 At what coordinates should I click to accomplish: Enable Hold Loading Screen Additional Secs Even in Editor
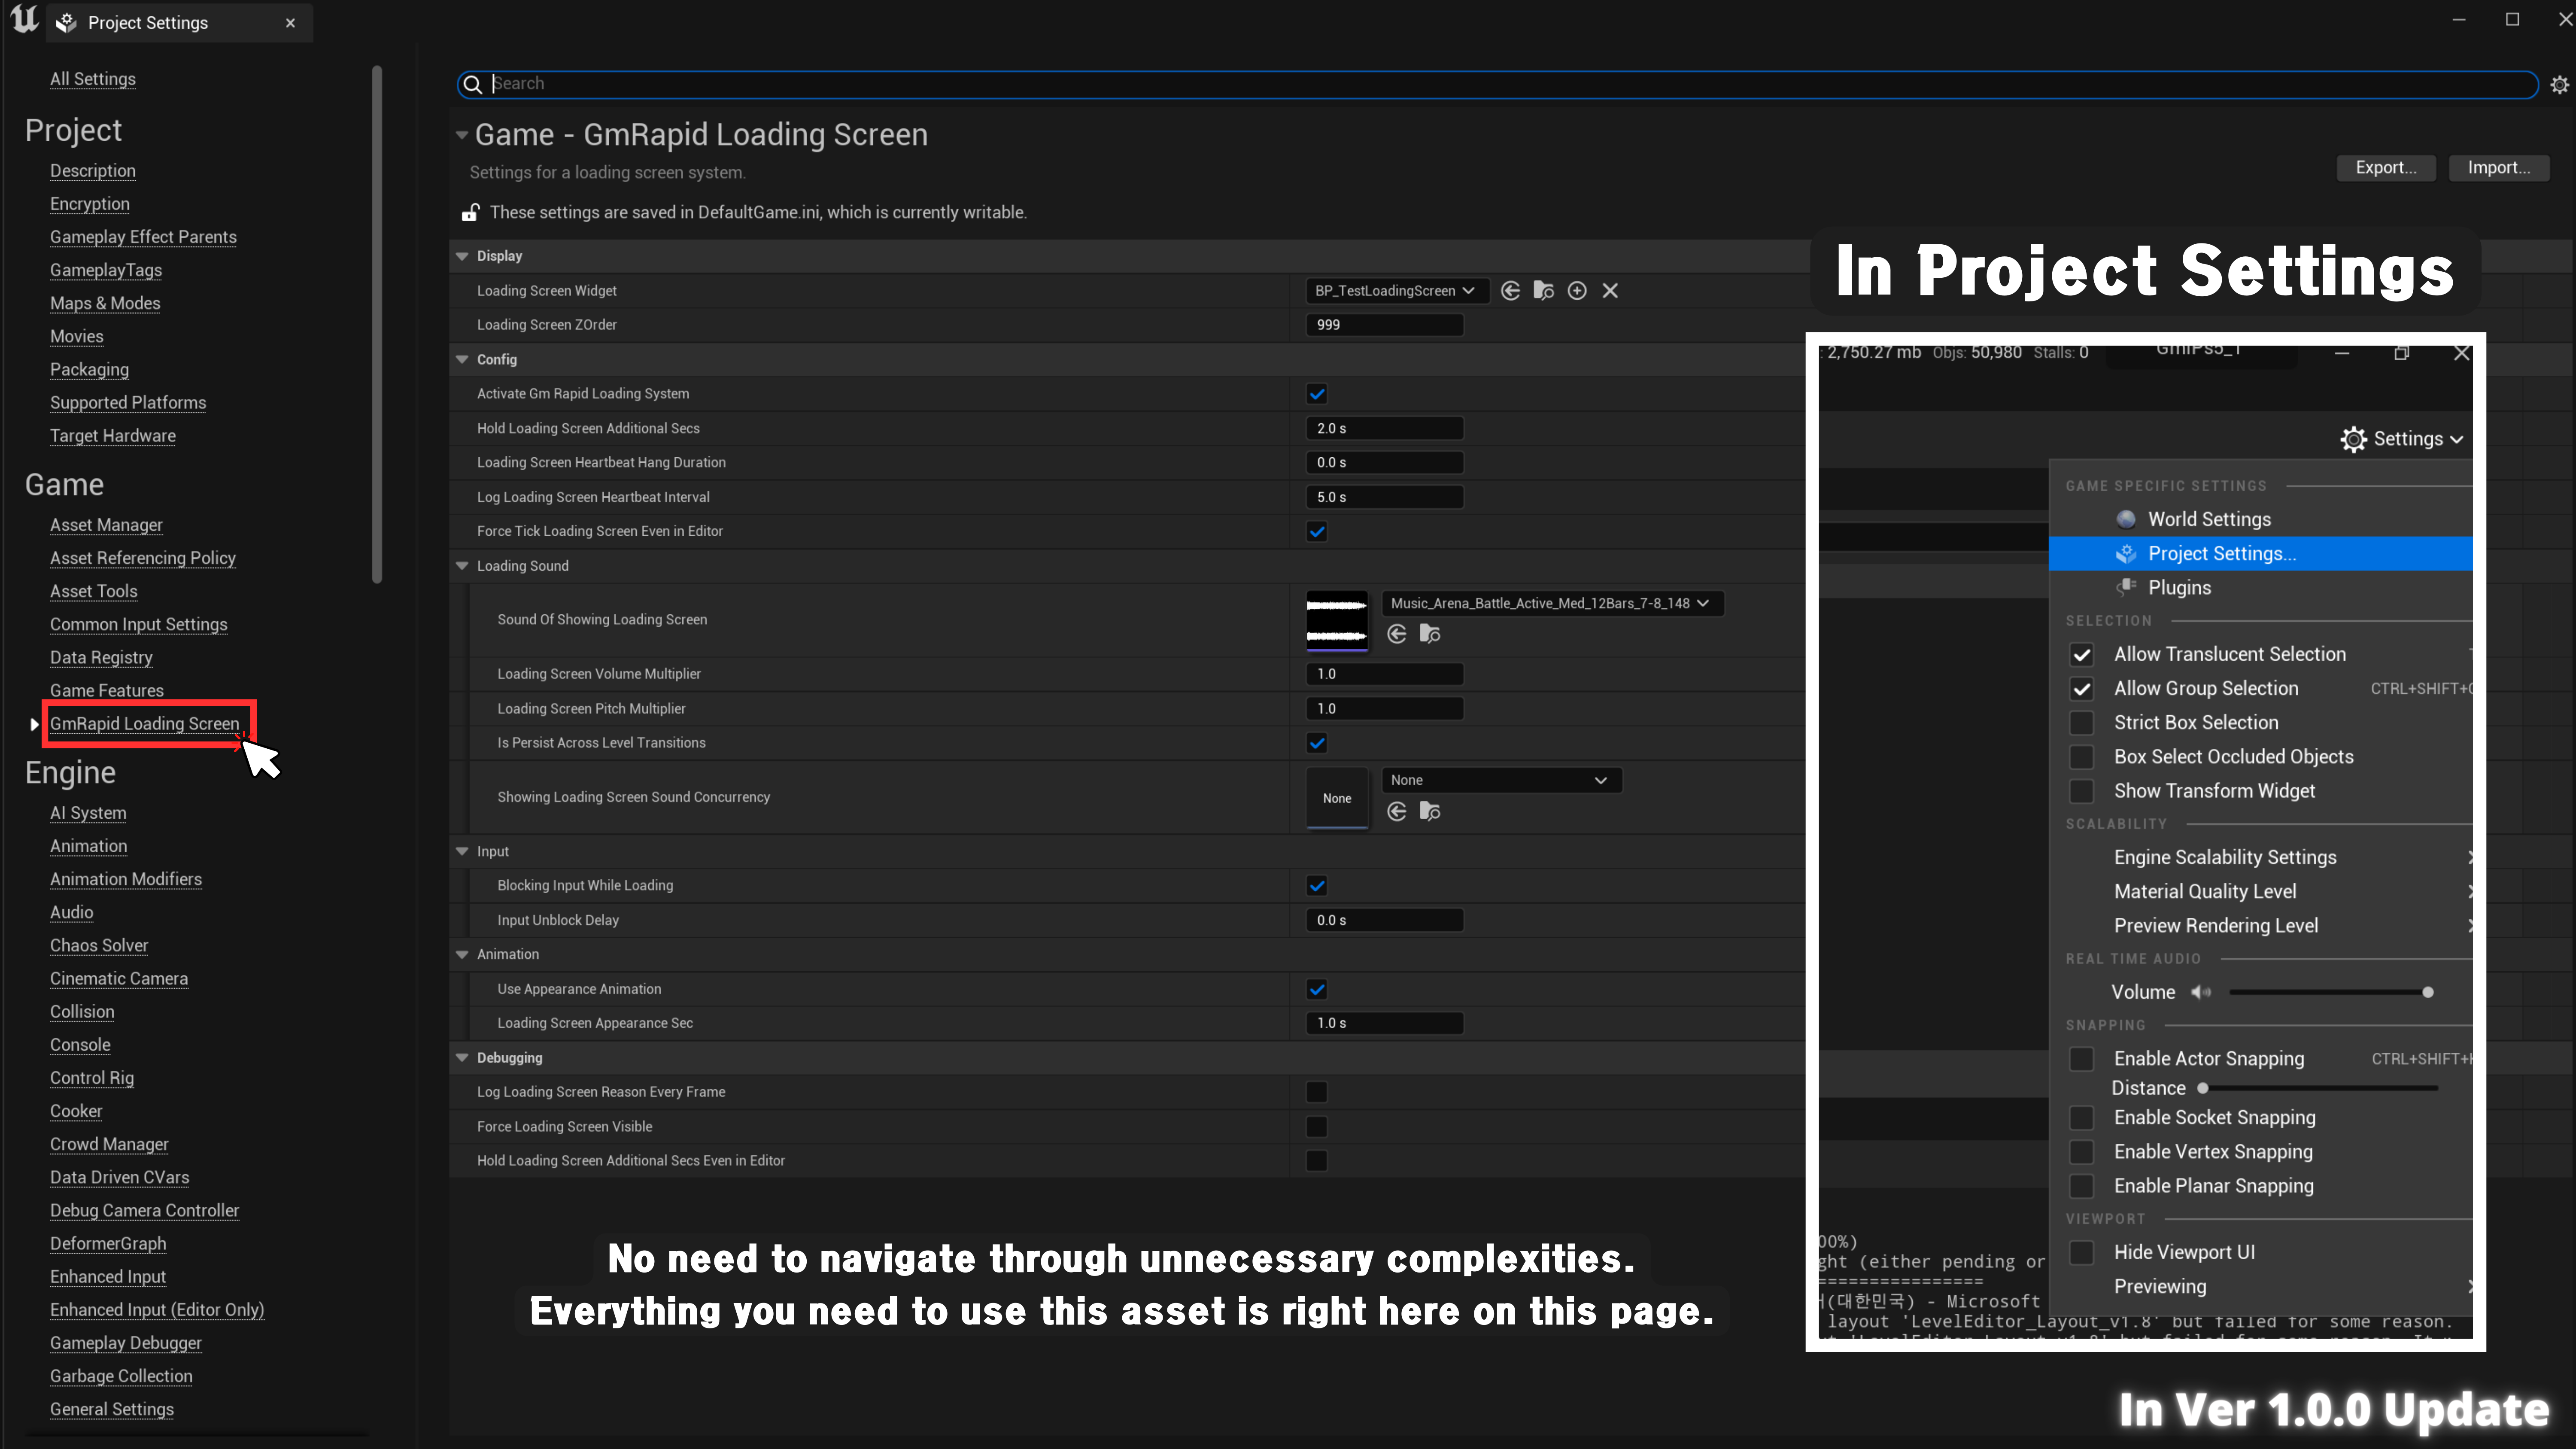(x=1317, y=1161)
